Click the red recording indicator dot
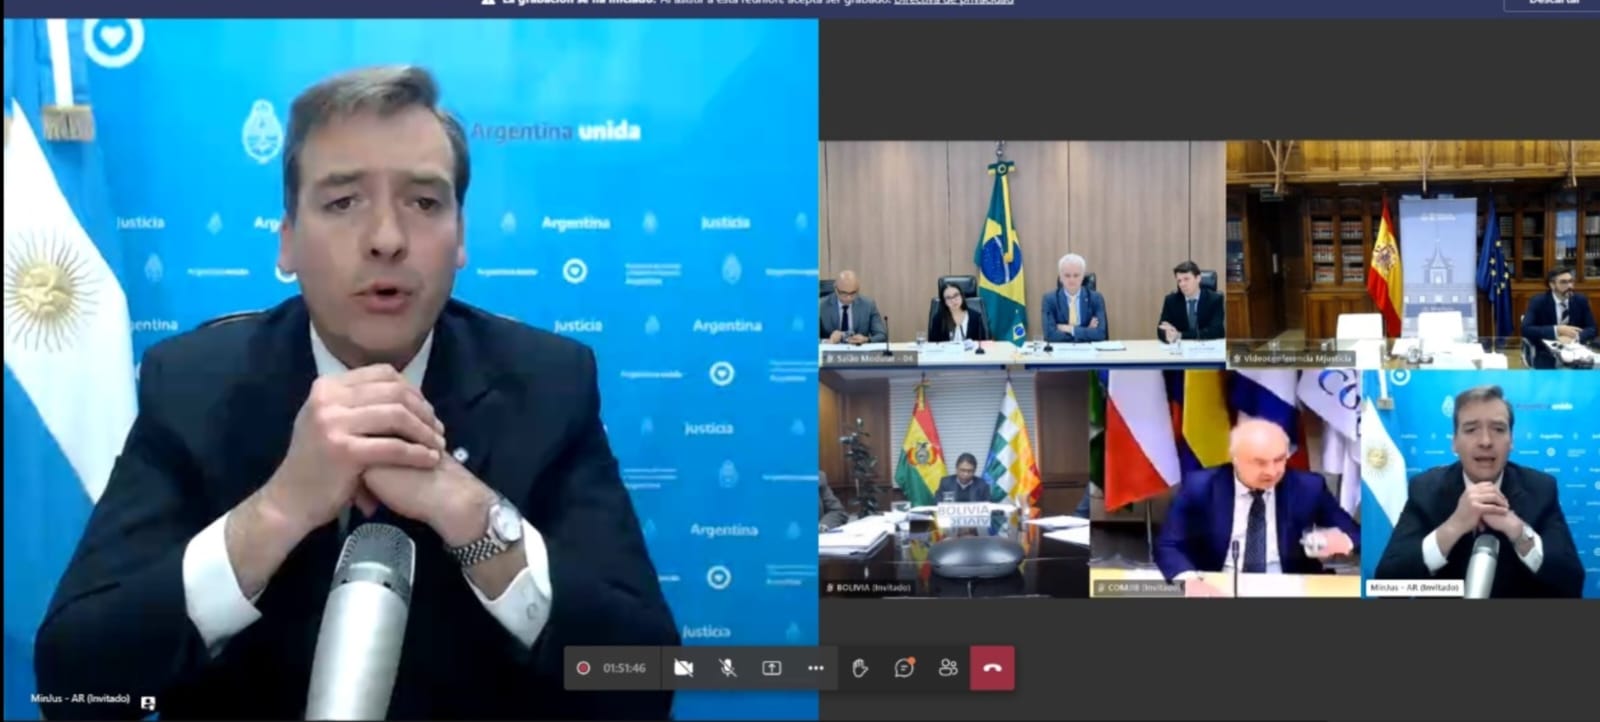Image resolution: width=1600 pixels, height=722 pixels. (x=583, y=668)
